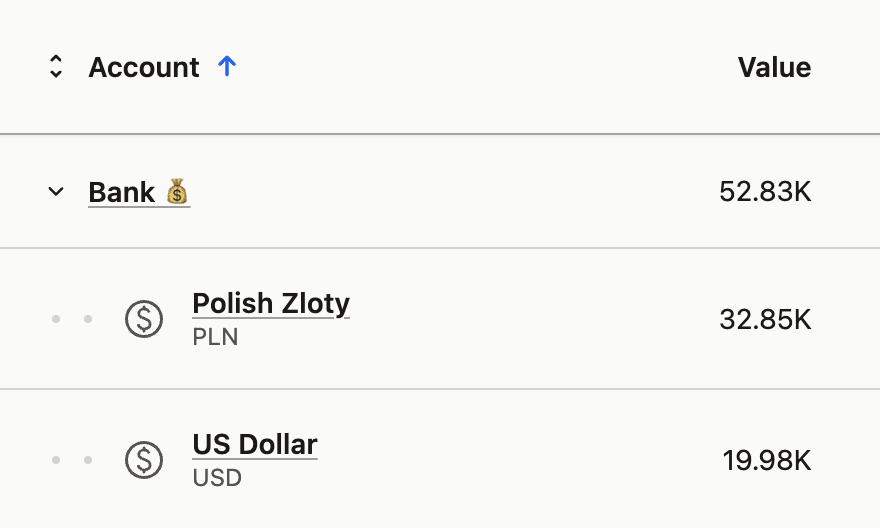Click the second dot before US Dollar icon
The width and height of the screenshot is (880, 528).
pyautogui.click(x=88, y=460)
